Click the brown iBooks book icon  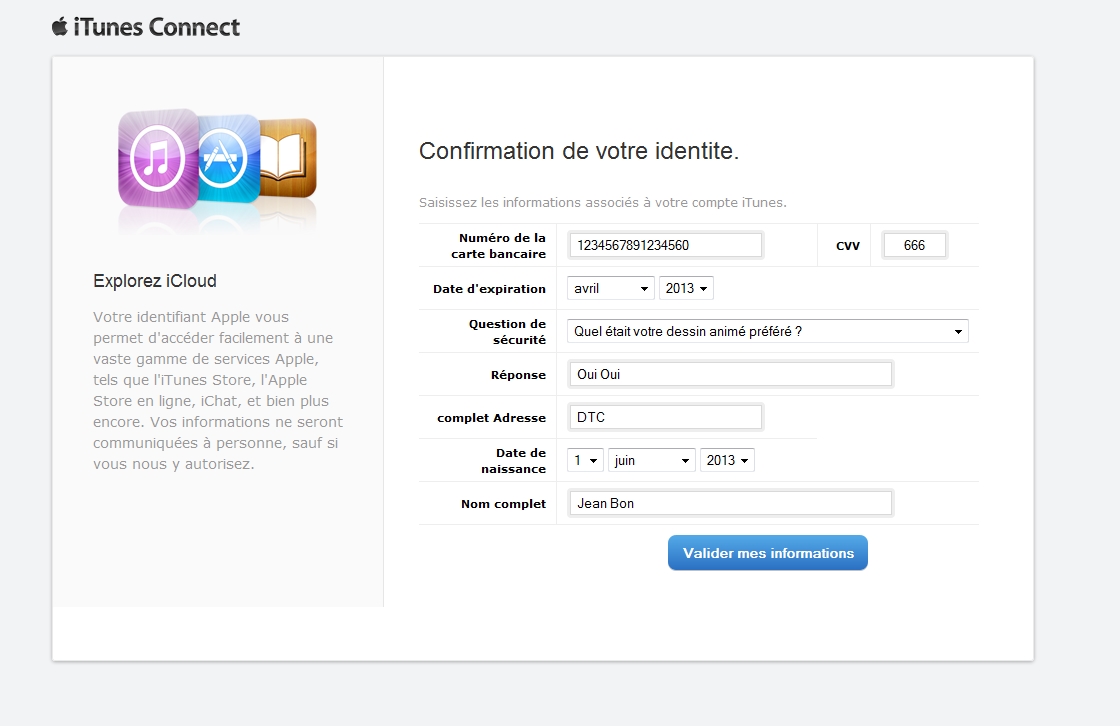[288, 157]
